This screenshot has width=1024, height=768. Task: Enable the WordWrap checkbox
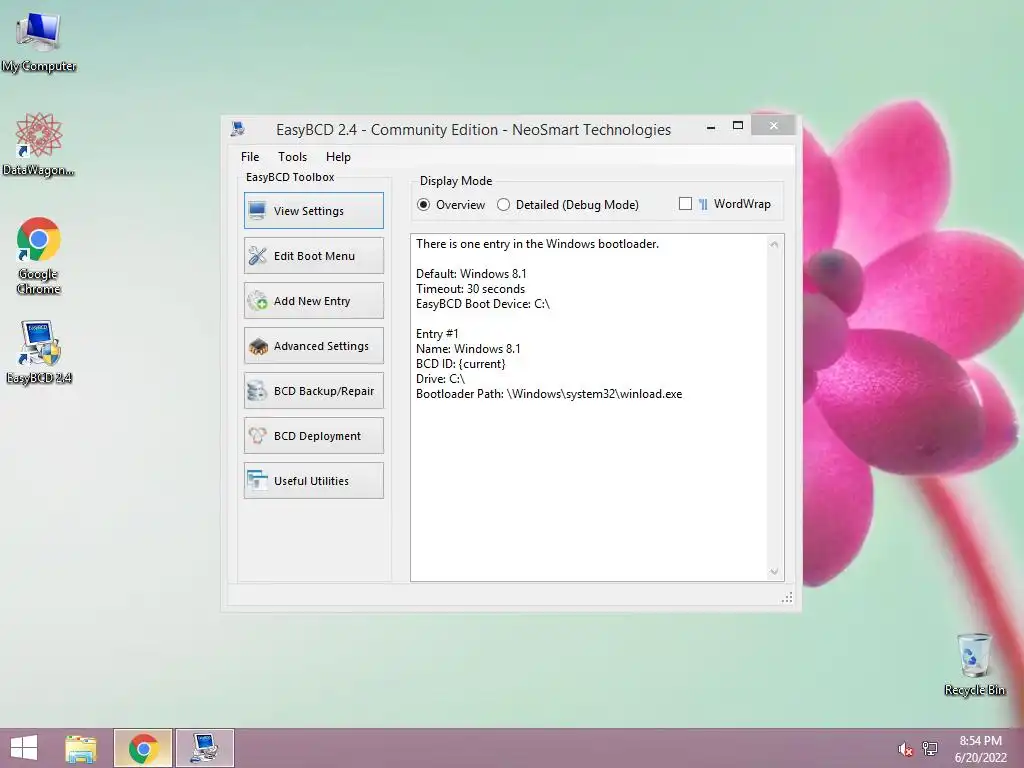point(685,204)
